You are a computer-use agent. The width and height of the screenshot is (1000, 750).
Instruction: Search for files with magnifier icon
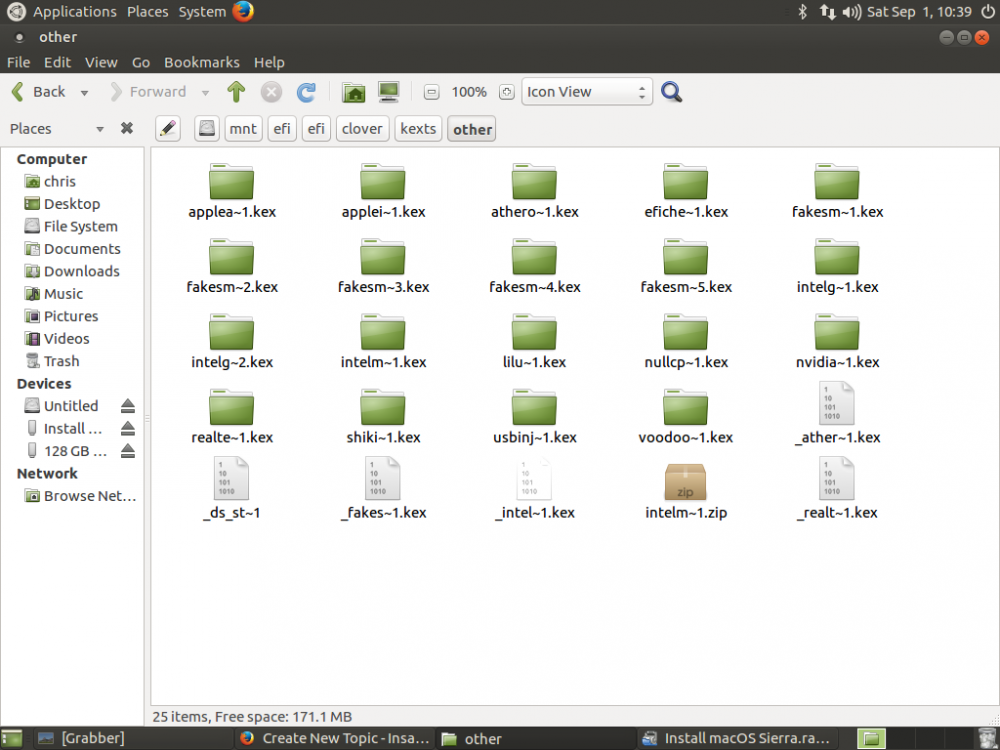[x=671, y=92]
